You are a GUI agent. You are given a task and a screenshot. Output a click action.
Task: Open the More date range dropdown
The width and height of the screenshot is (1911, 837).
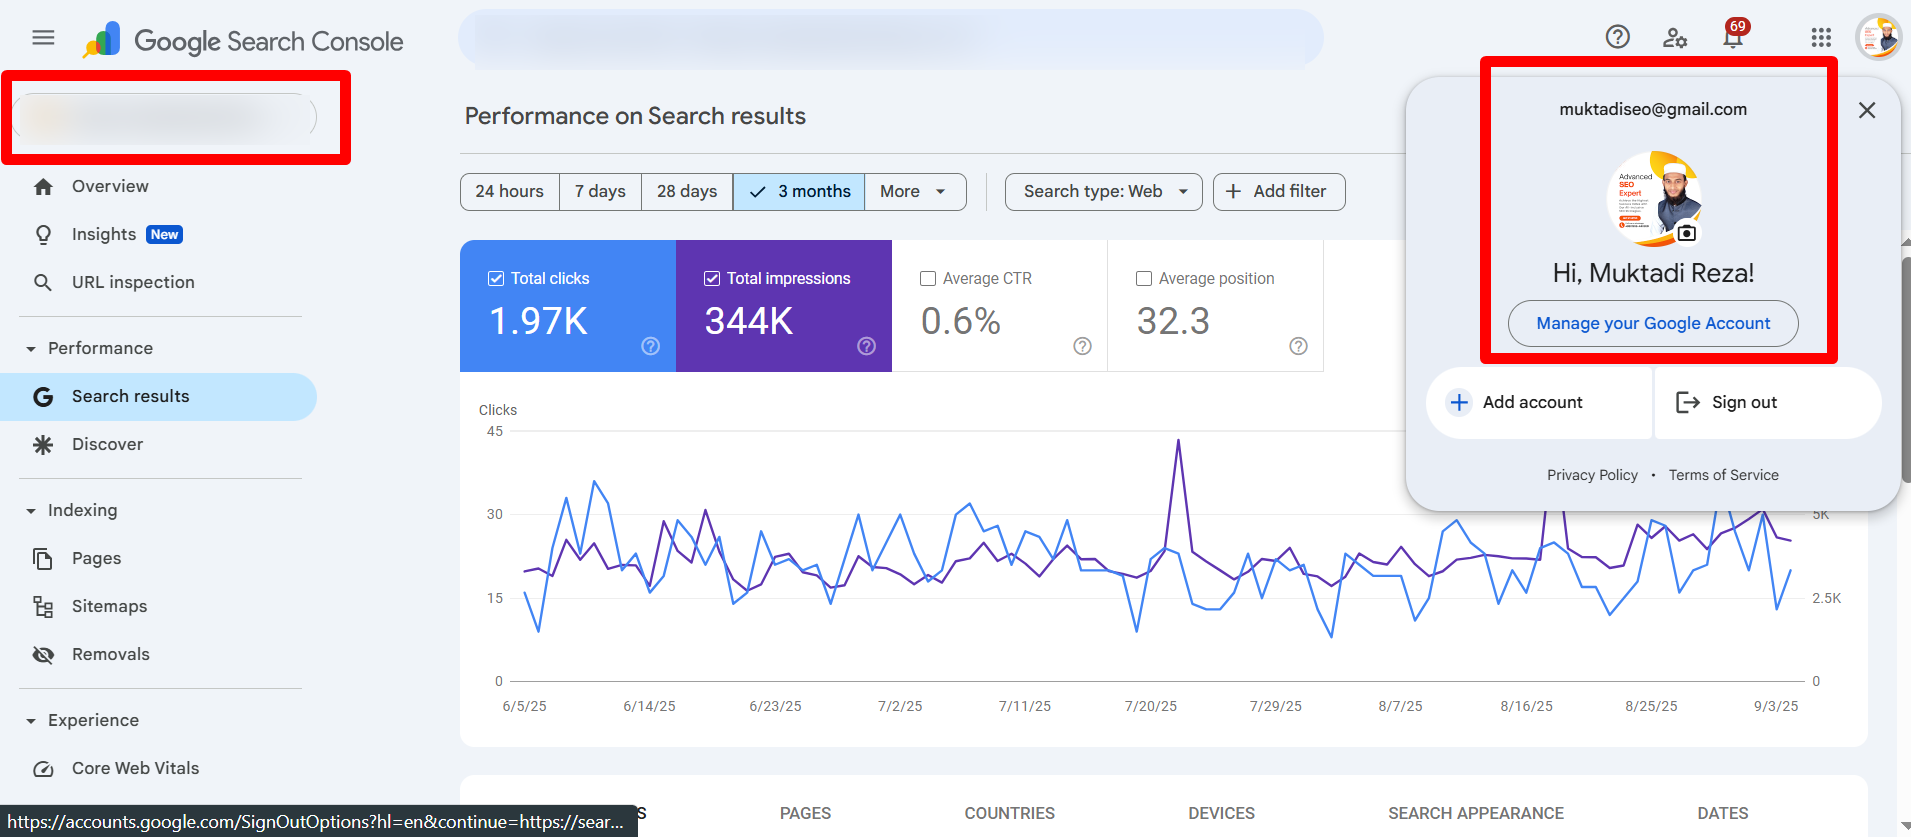pyautogui.click(x=915, y=191)
